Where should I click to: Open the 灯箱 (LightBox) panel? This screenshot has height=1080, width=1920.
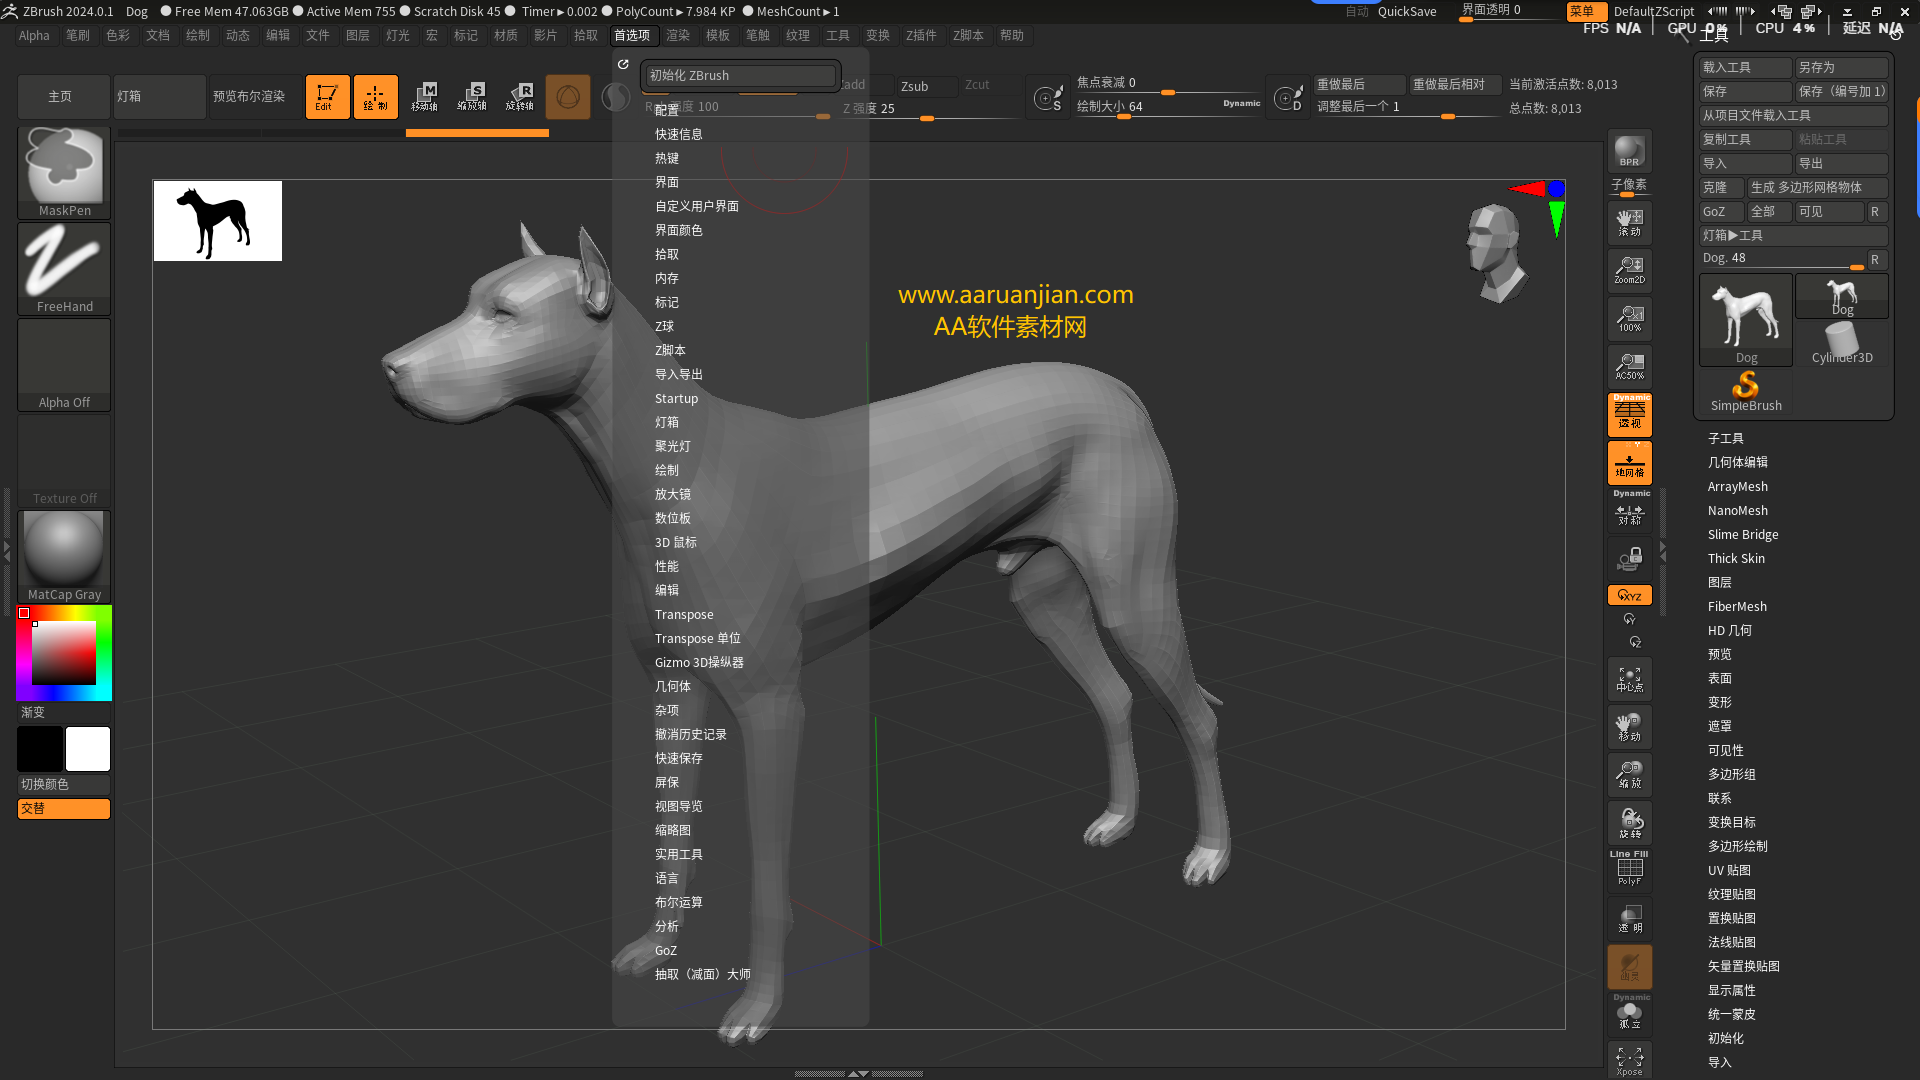159,96
